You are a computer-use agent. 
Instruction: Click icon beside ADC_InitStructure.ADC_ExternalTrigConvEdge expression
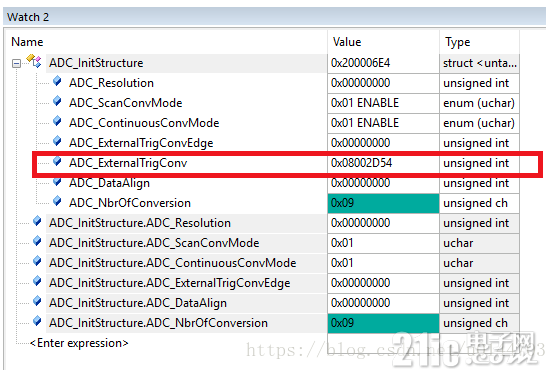pos(37,281)
